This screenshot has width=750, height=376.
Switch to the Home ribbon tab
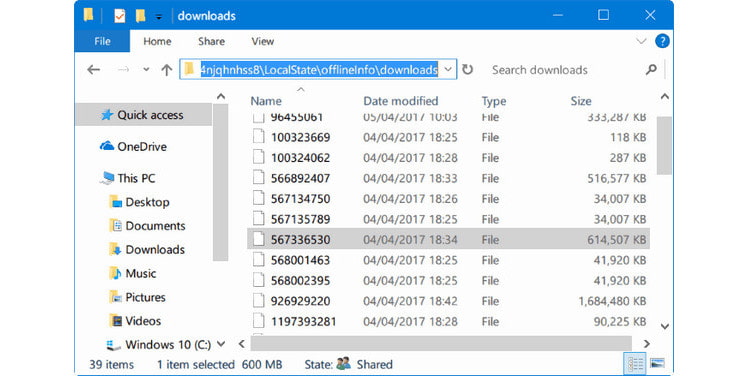coord(157,41)
